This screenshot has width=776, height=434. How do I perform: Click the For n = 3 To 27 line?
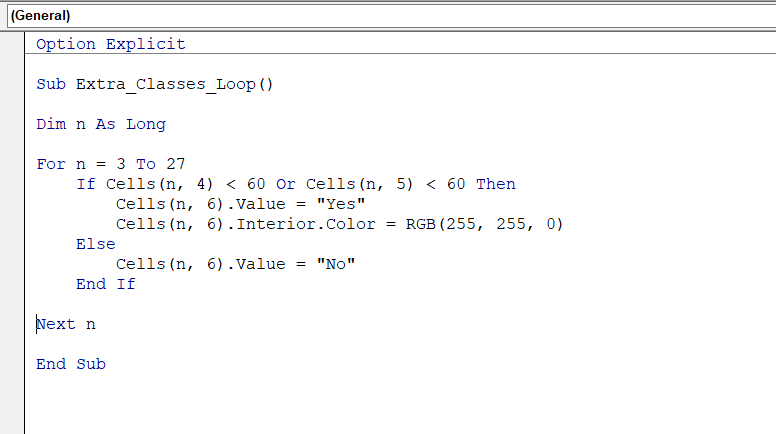tap(110, 164)
